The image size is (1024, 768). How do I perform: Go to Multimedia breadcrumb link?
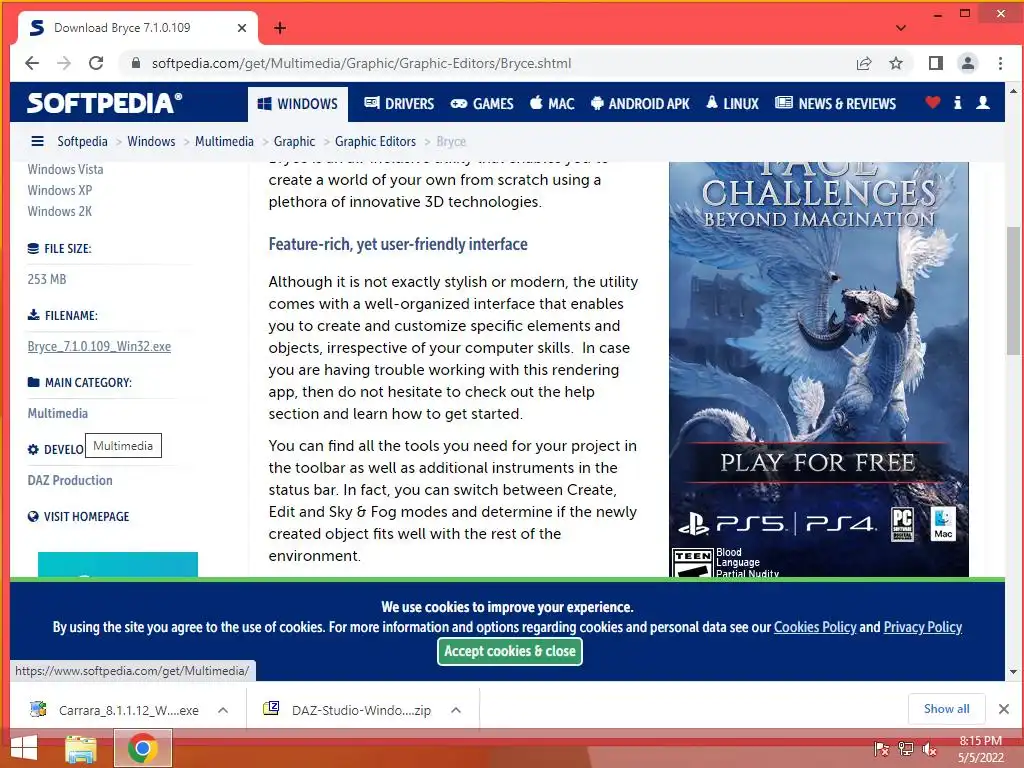[x=224, y=141]
